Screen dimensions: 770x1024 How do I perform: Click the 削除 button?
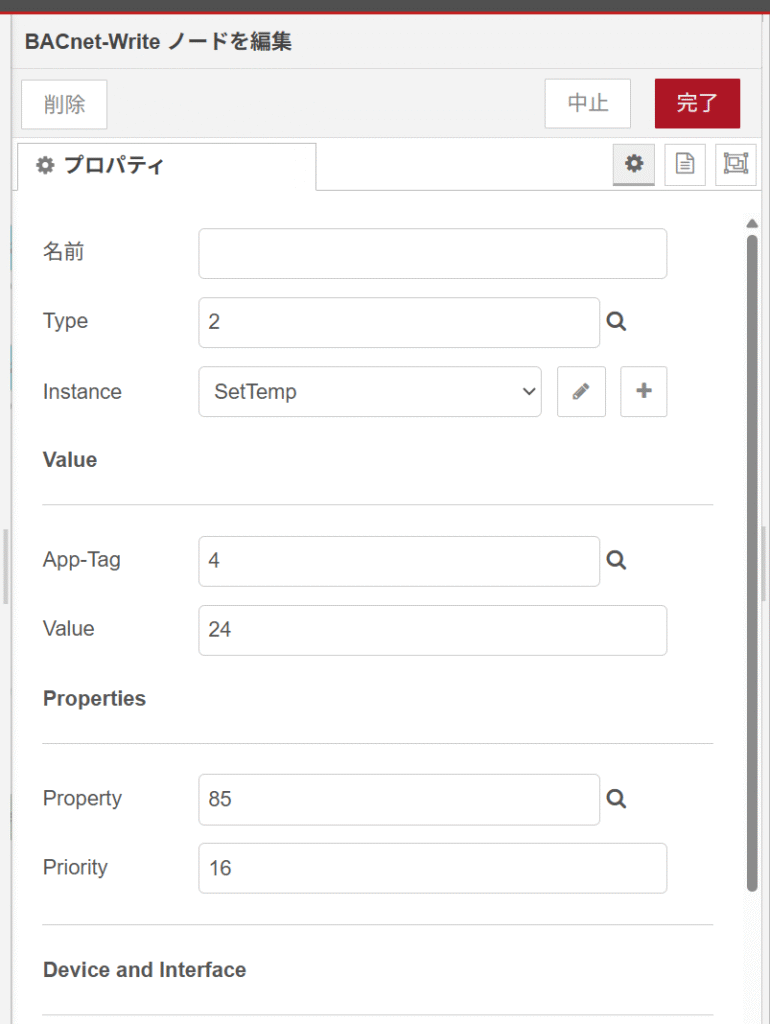point(64,104)
